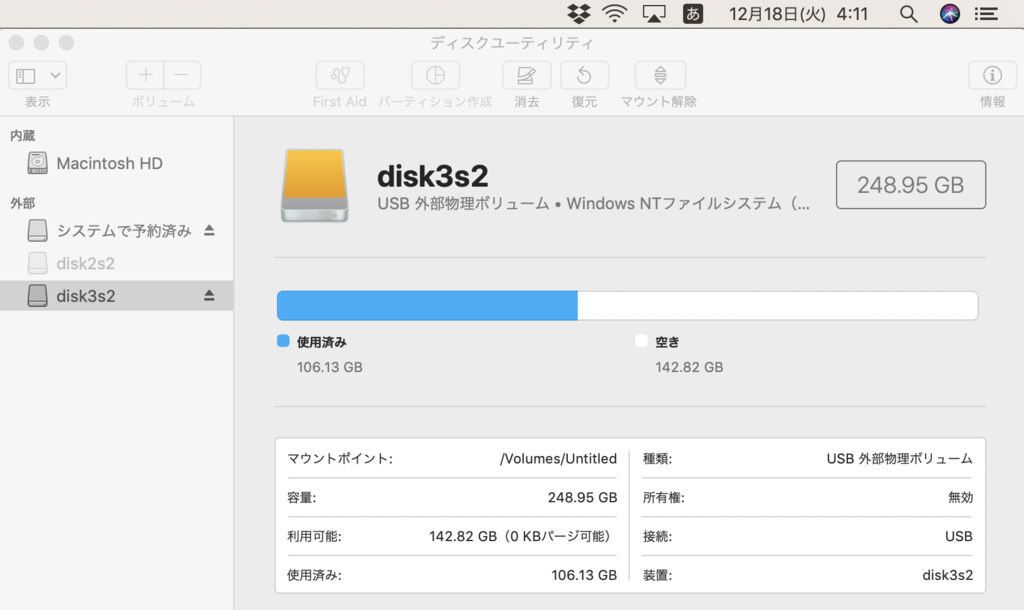The height and width of the screenshot is (610, 1024).
Task: Click the 106.13 GB value under 使用済み legend
Action: tap(330, 368)
